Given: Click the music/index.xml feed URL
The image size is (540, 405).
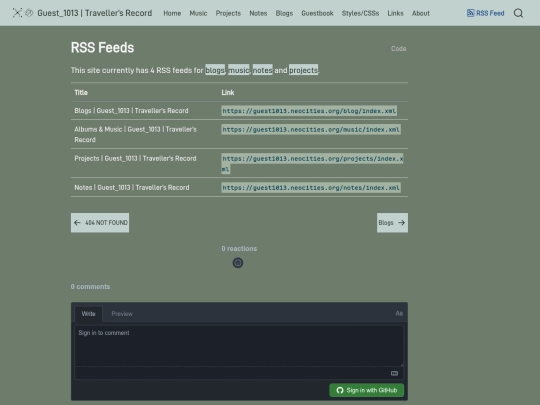Looking at the screenshot, I should [x=311, y=129].
